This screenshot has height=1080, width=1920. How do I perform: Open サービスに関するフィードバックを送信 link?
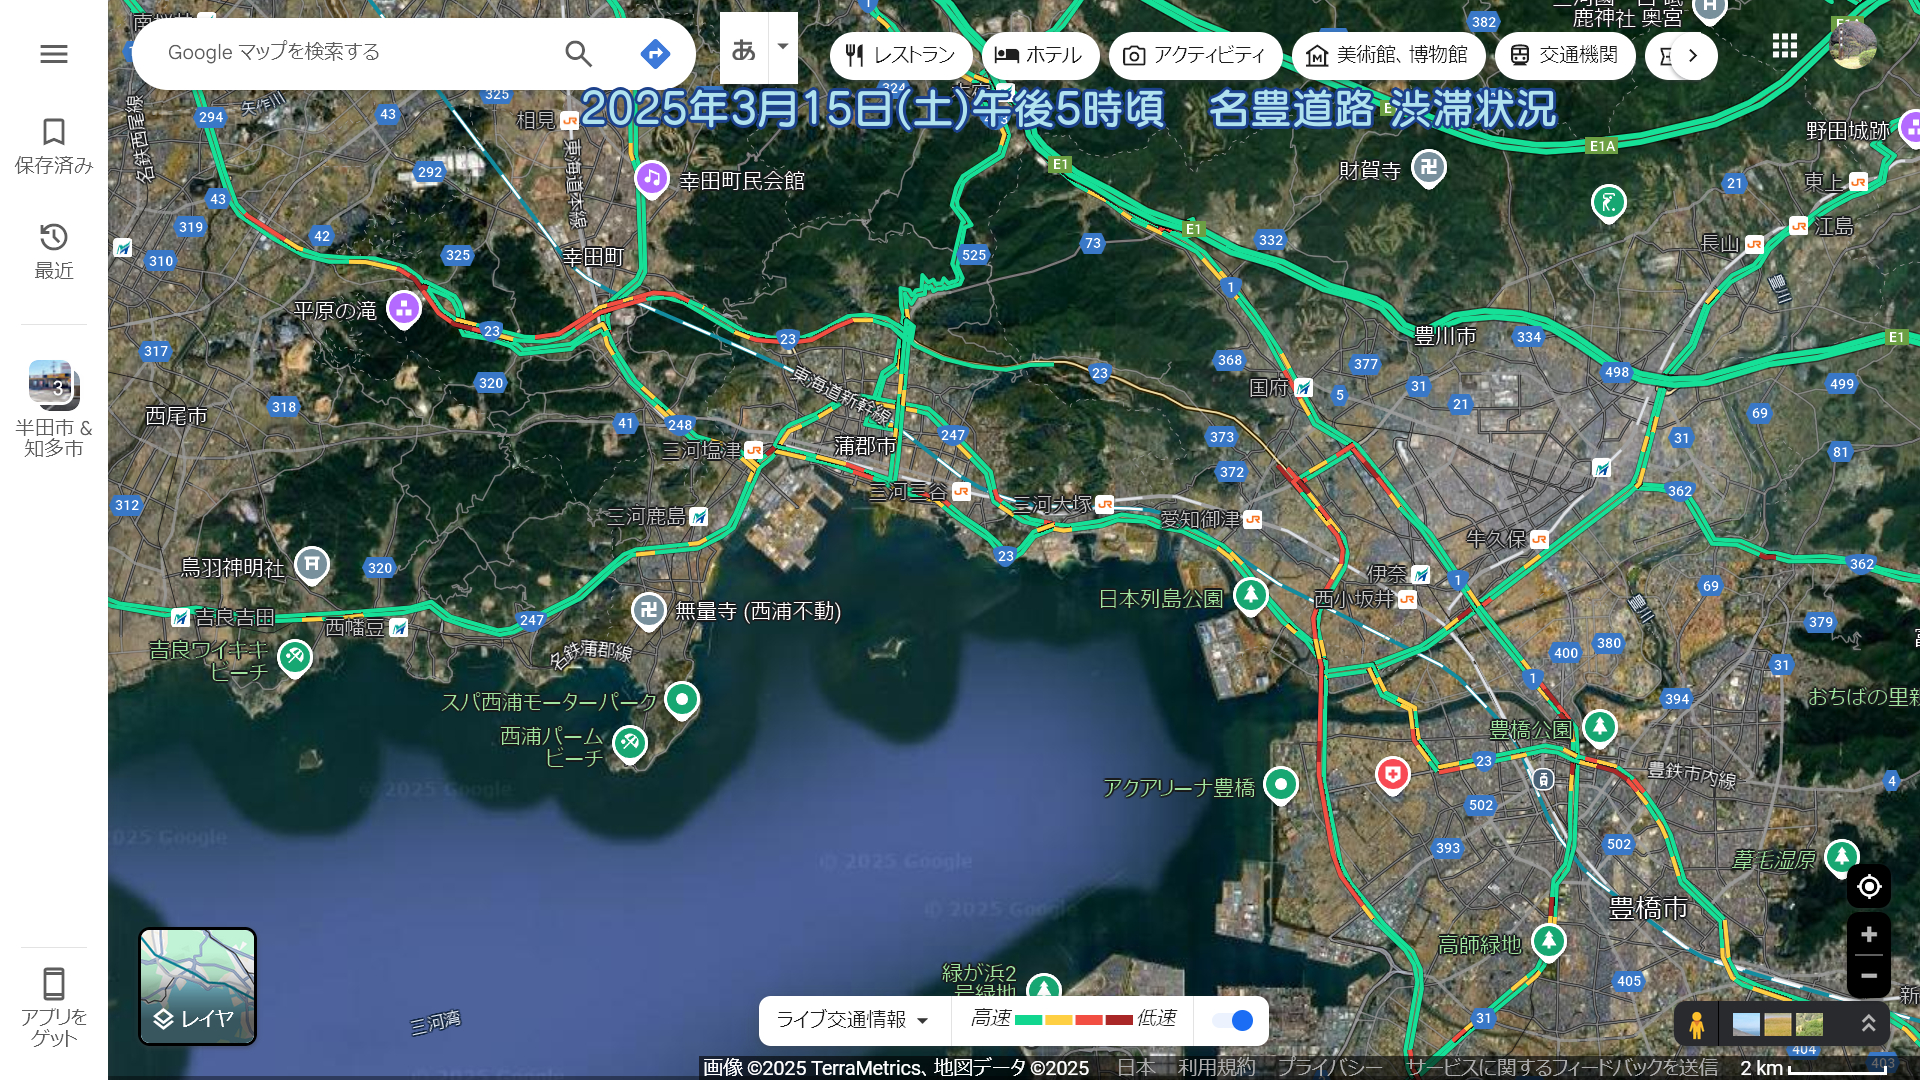(1562, 1068)
